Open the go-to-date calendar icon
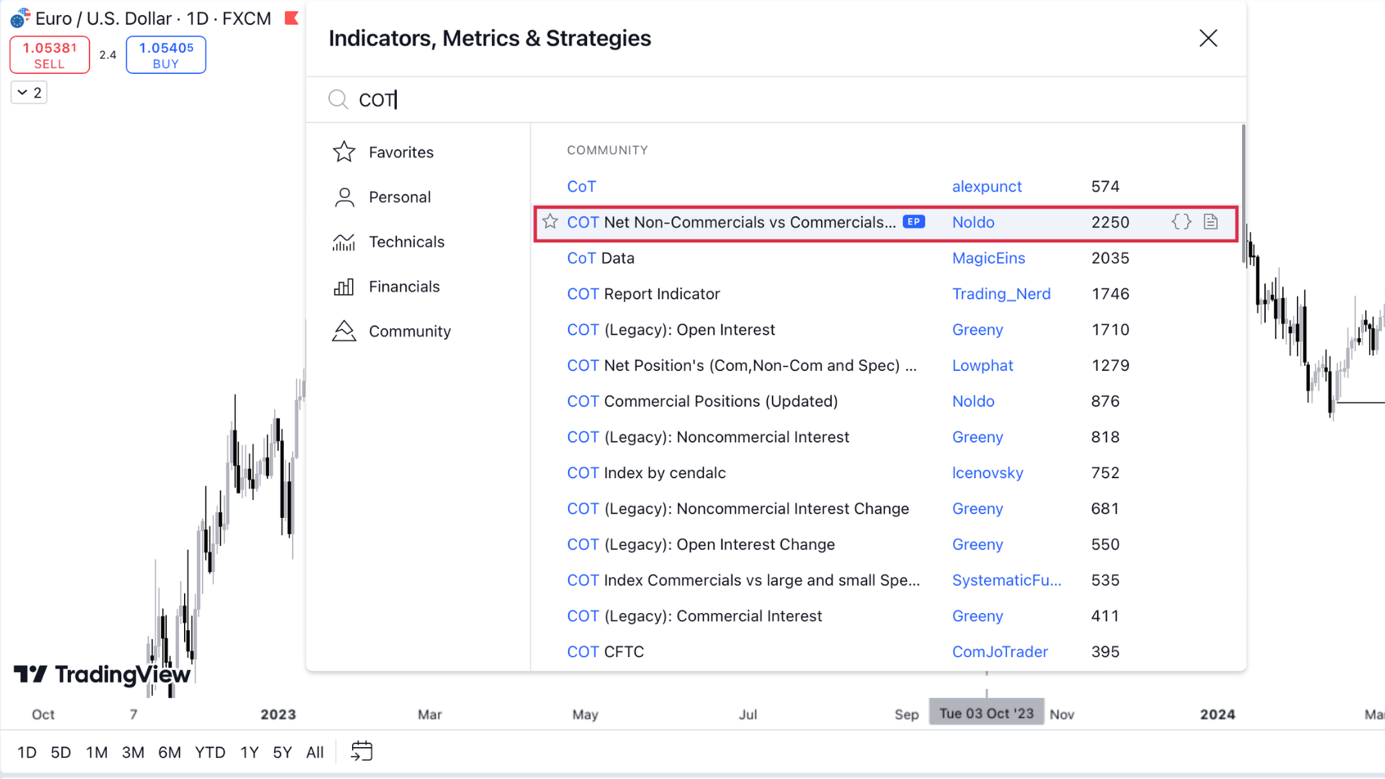The image size is (1385, 779). coord(362,752)
